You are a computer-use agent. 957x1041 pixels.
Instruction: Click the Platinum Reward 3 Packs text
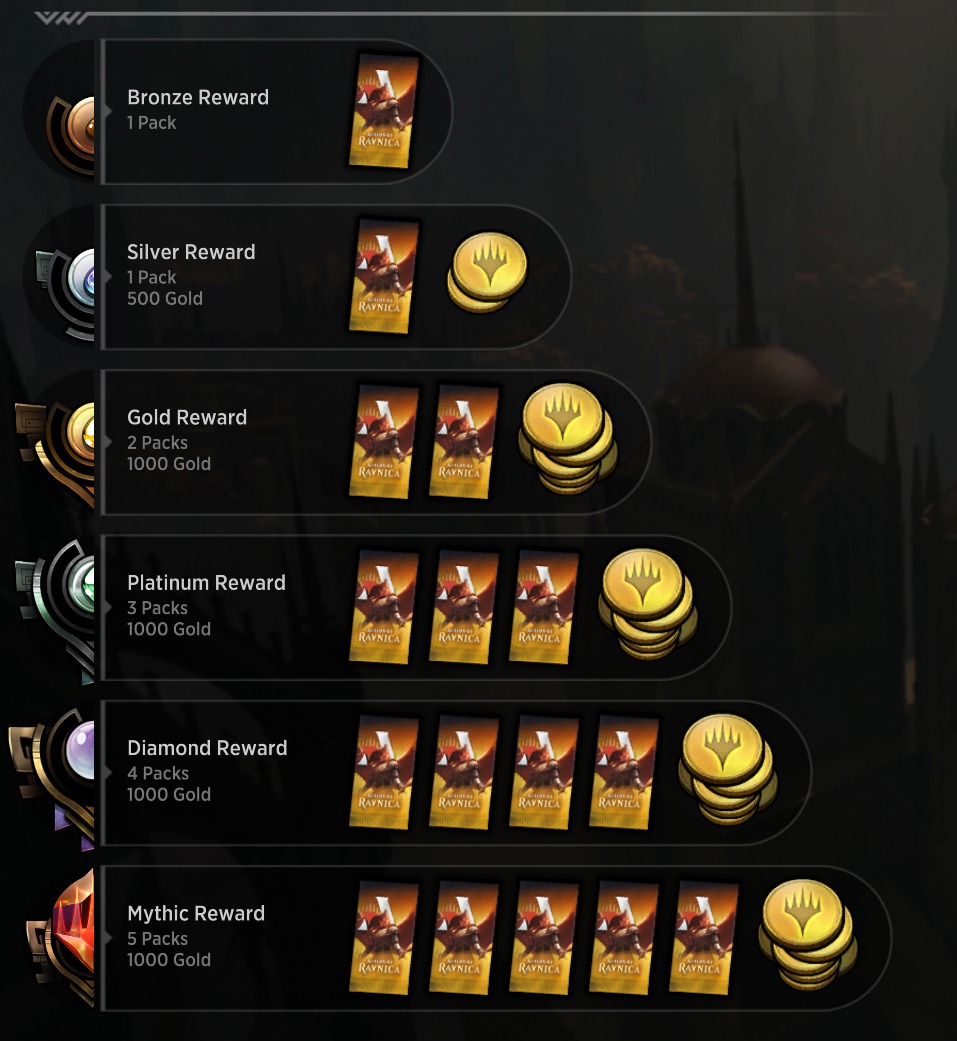157,607
